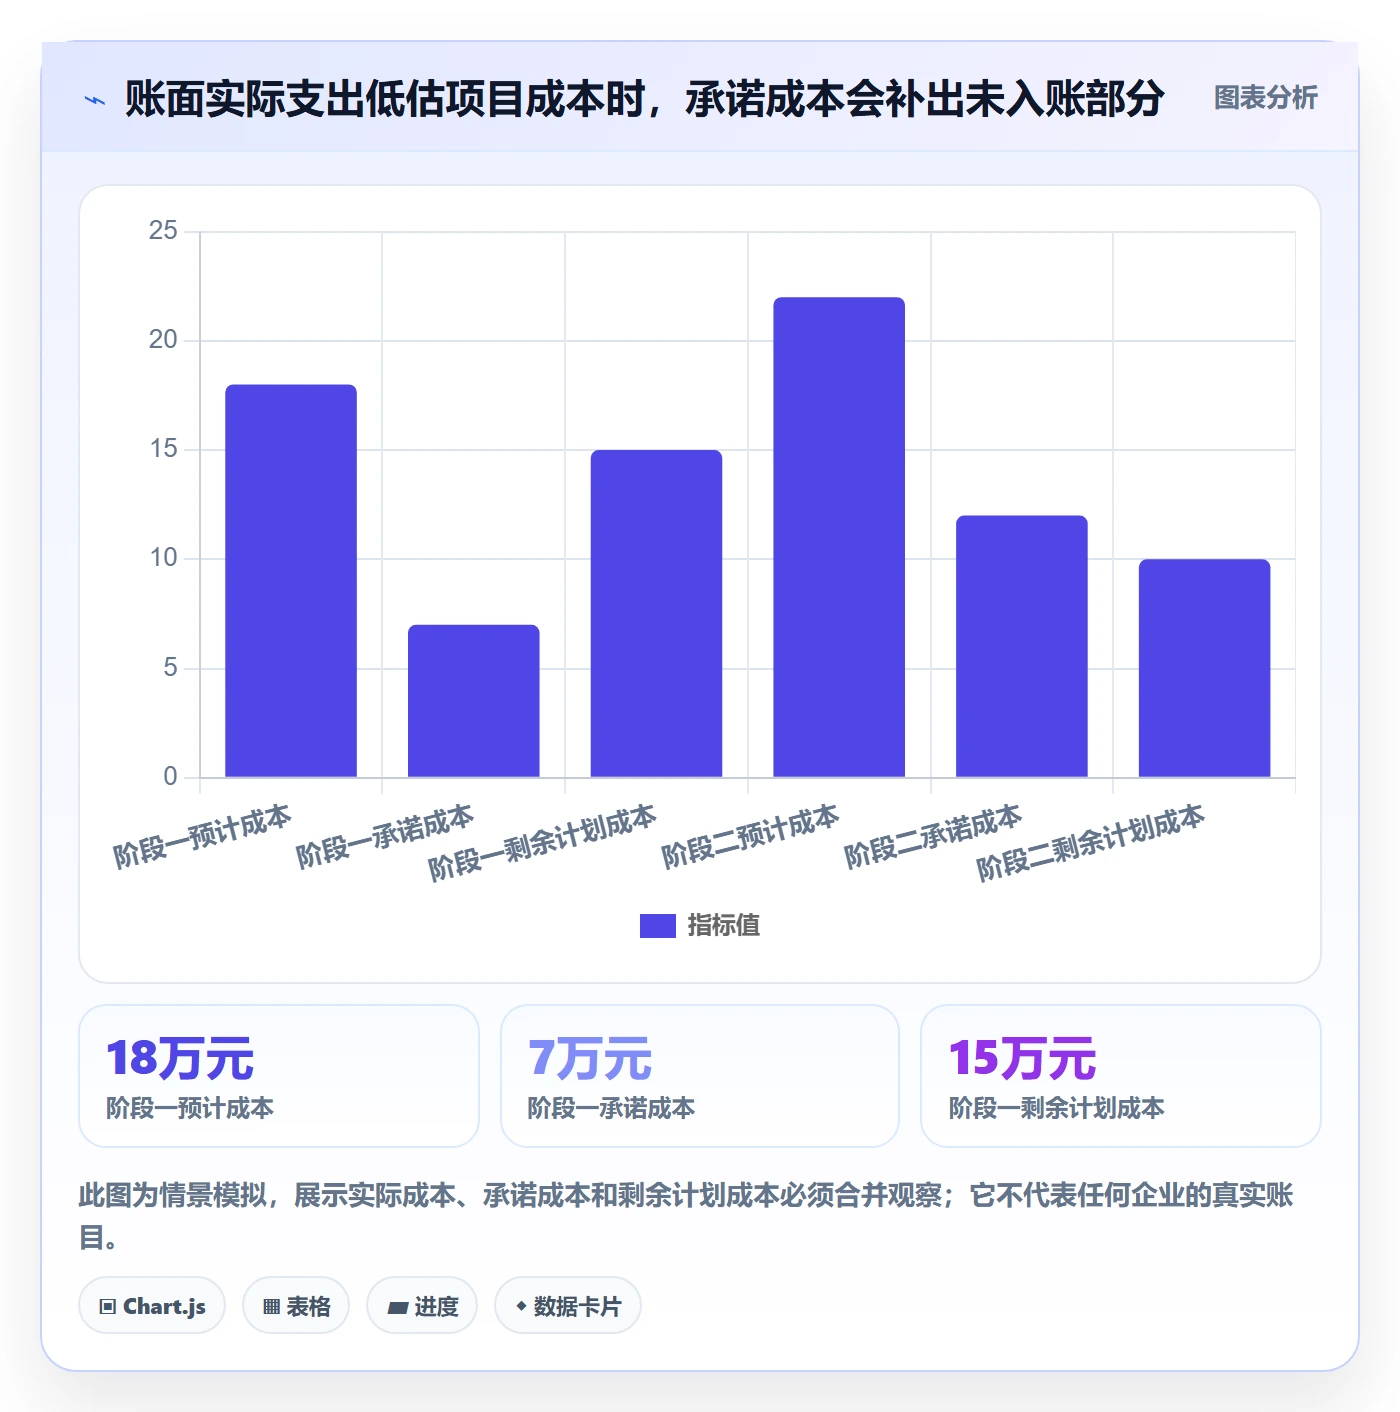Click the 进度 tag chip

click(422, 1306)
